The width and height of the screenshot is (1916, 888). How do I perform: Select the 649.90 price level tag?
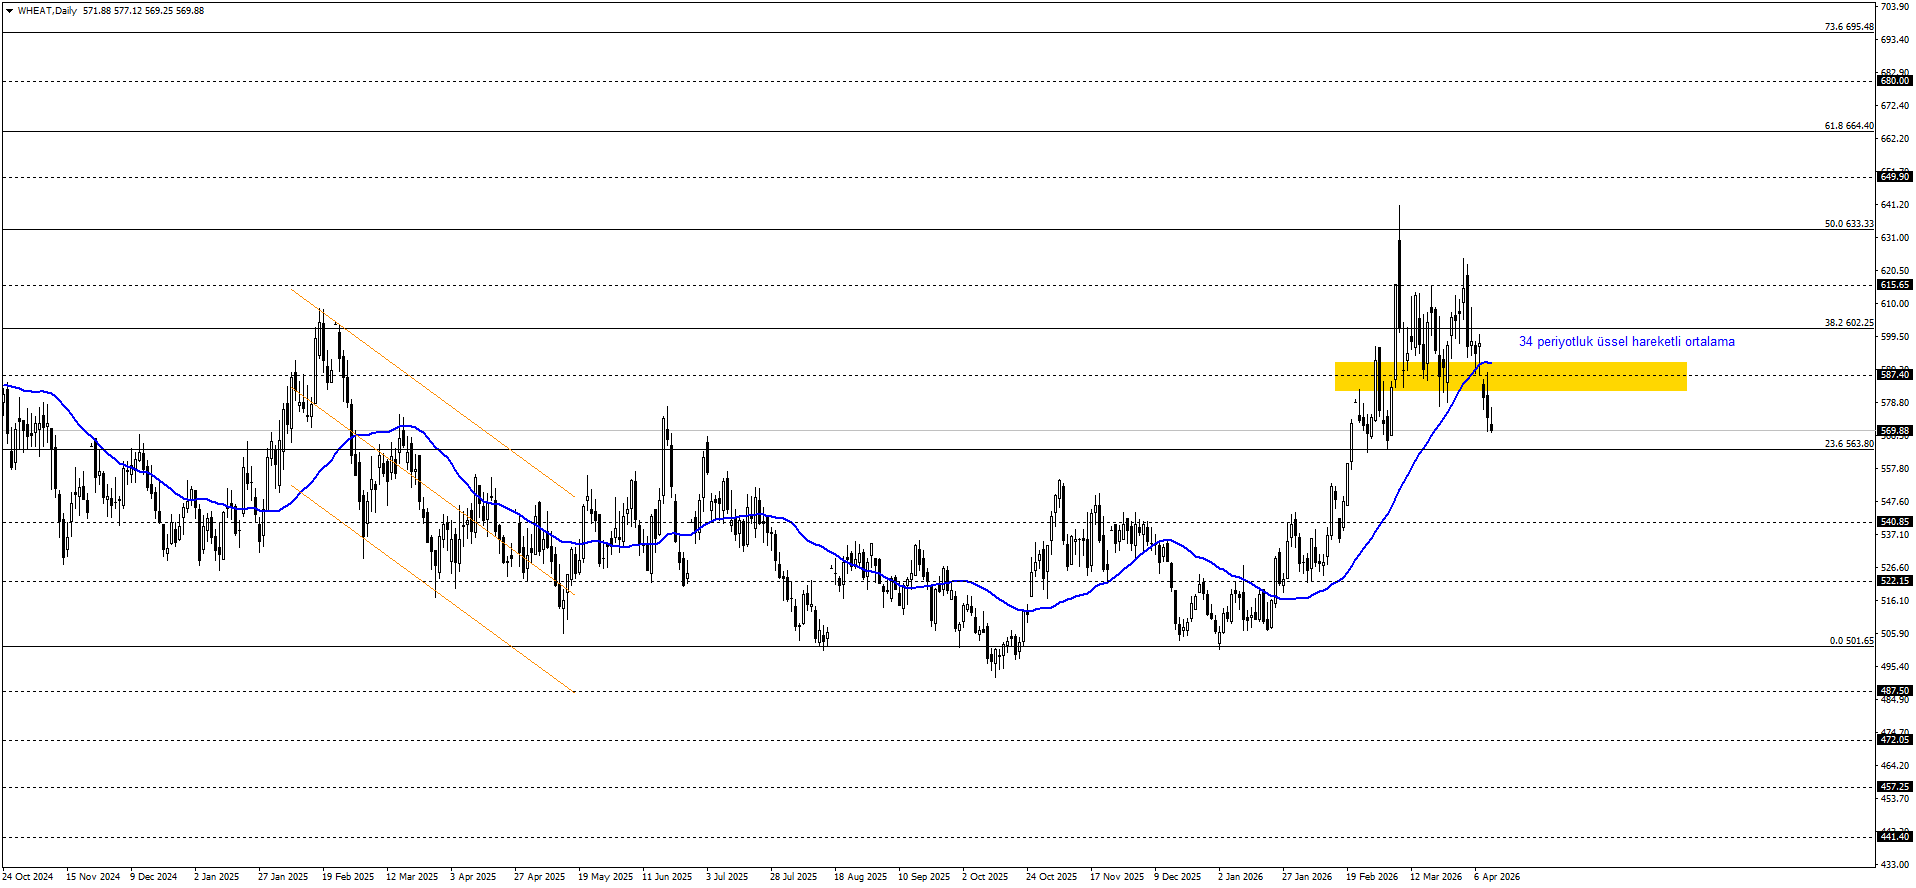pos(1894,177)
